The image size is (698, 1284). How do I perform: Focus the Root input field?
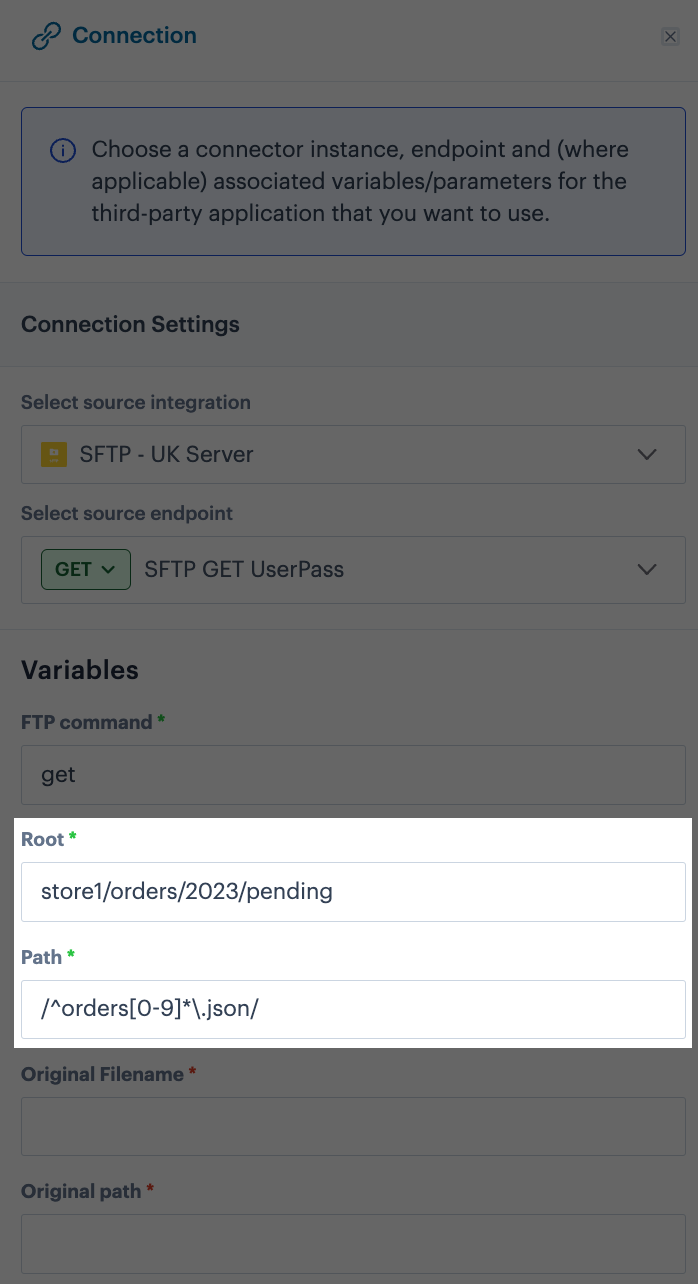coord(353,892)
